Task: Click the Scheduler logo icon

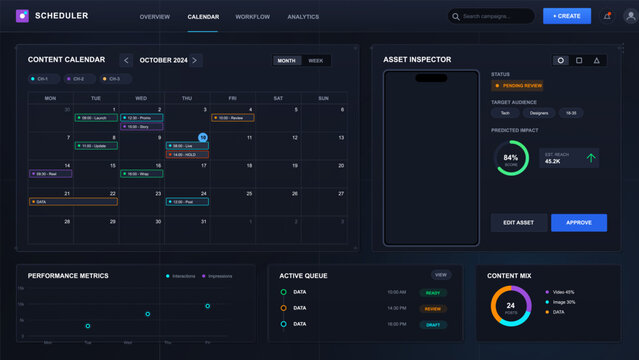Action: [22, 16]
